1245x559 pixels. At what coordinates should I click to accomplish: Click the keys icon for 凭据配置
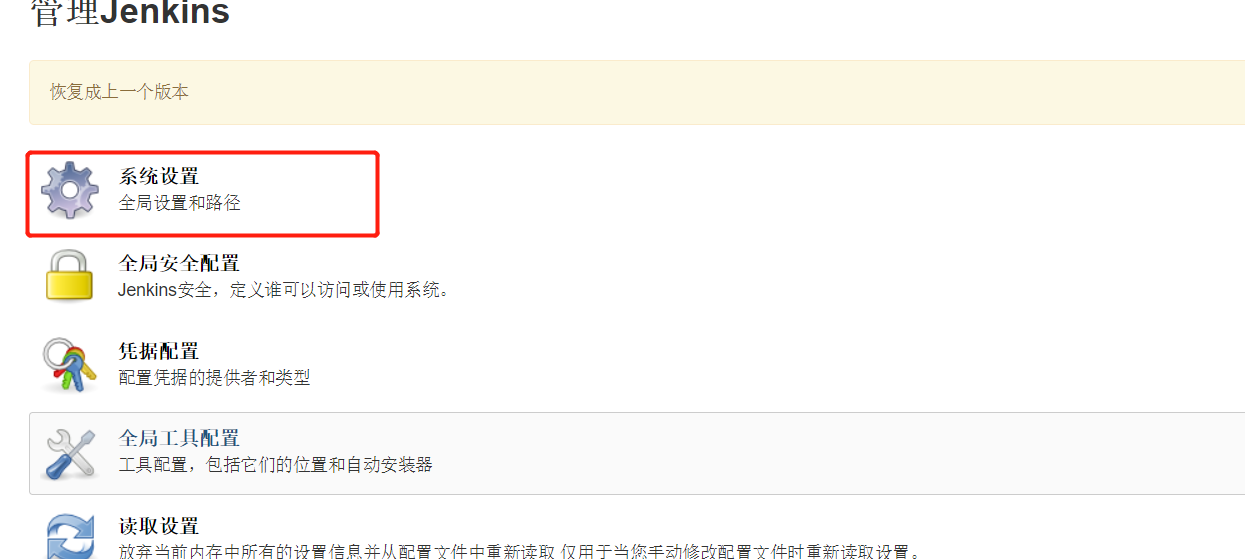coord(69,364)
